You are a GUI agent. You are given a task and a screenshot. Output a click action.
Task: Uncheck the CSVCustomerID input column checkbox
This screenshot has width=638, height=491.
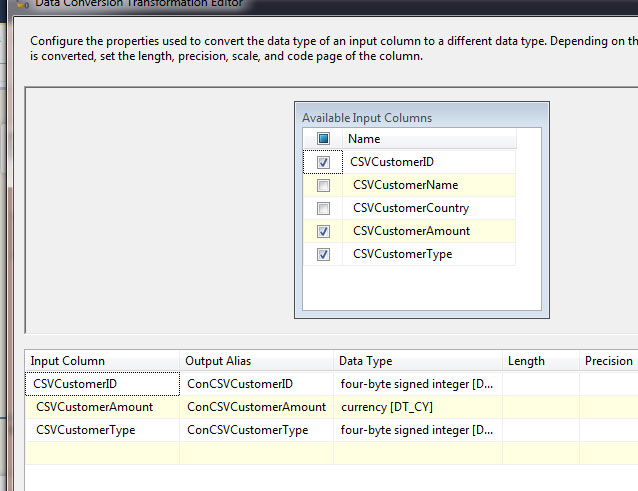pos(323,162)
